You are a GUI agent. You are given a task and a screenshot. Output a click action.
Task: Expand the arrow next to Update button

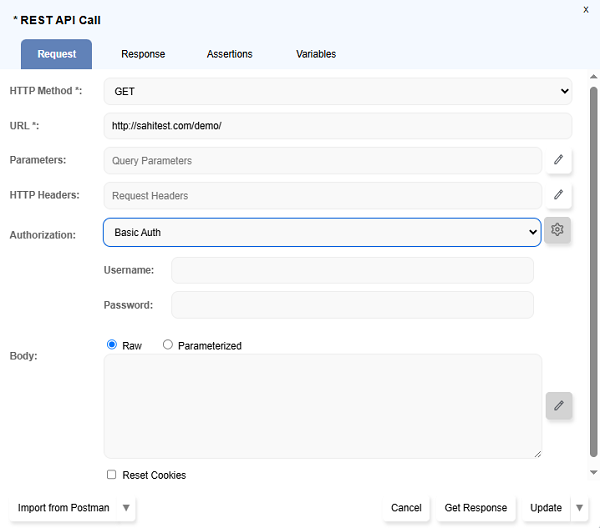click(579, 508)
